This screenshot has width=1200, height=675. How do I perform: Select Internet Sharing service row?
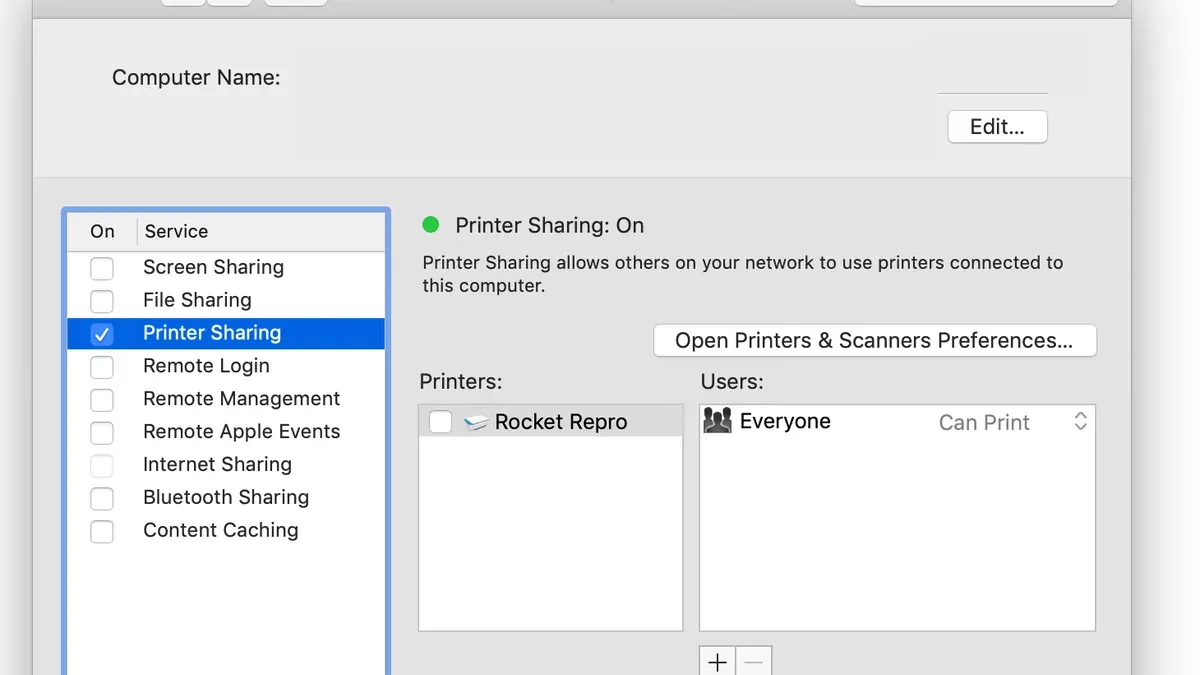[x=226, y=466]
